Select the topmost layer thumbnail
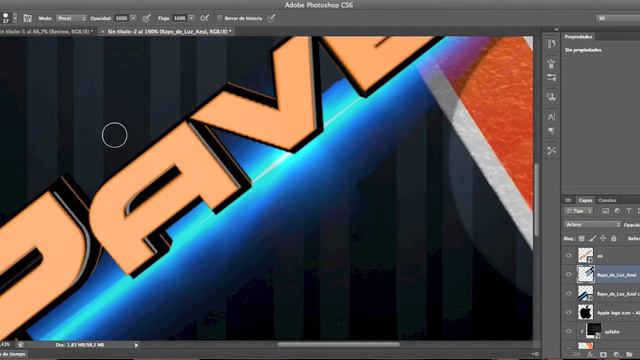 (585, 256)
